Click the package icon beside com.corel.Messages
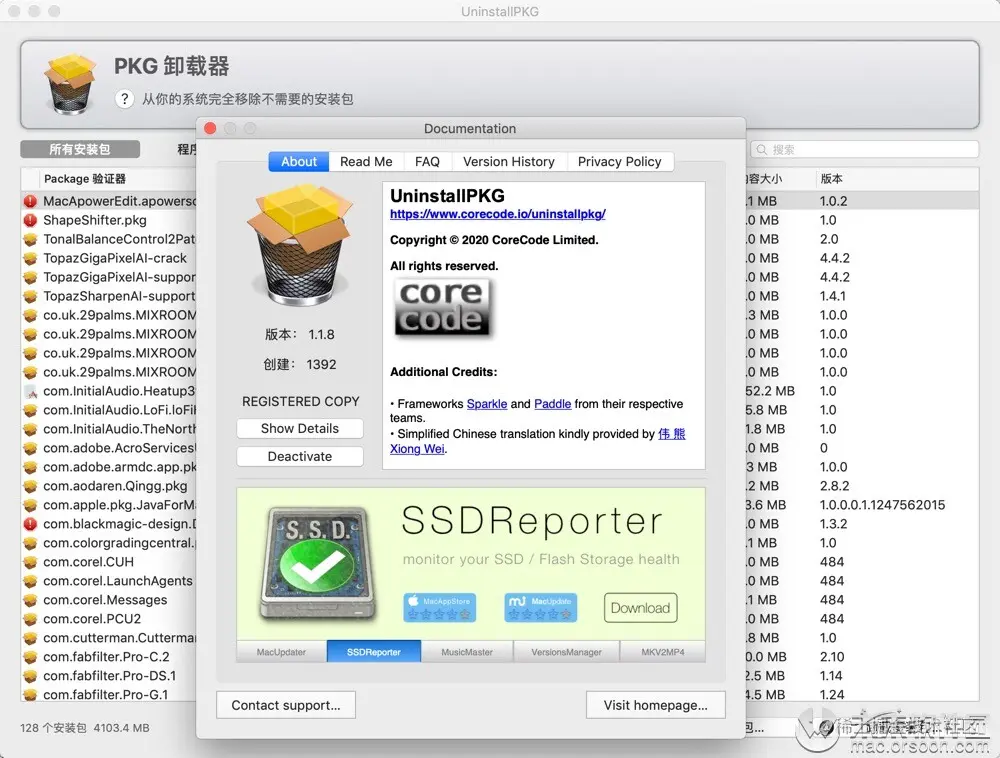 pos(30,600)
